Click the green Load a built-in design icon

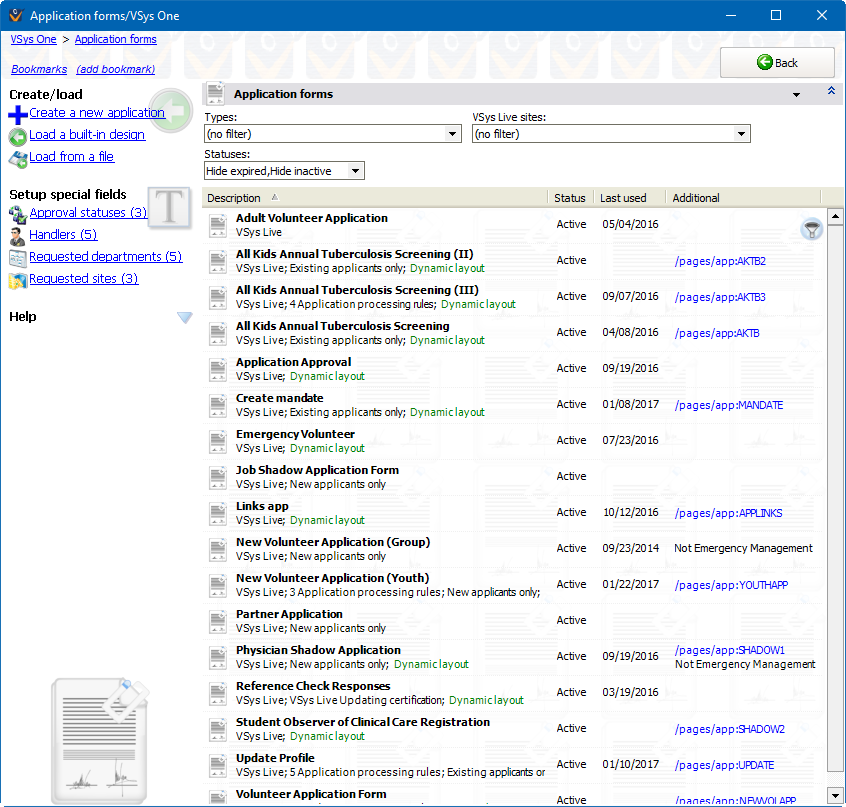pyautogui.click(x=18, y=136)
